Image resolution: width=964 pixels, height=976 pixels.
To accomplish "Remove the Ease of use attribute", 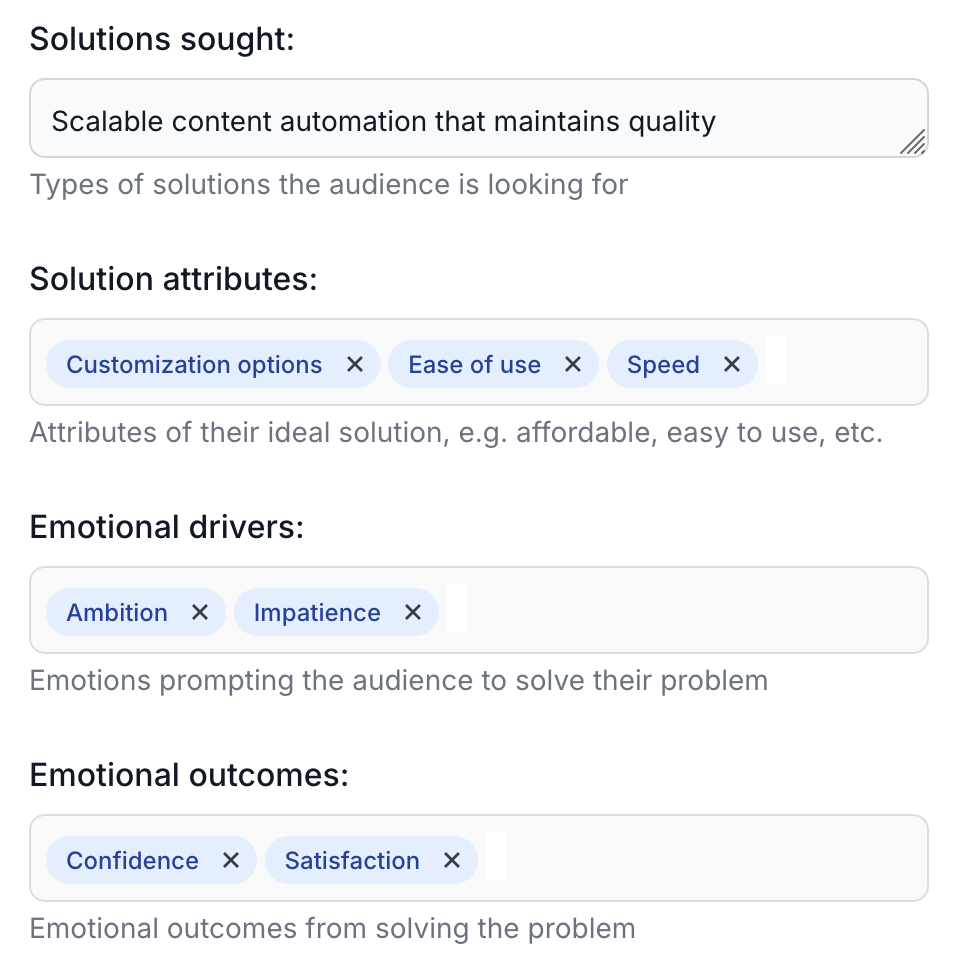I will point(572,364).
